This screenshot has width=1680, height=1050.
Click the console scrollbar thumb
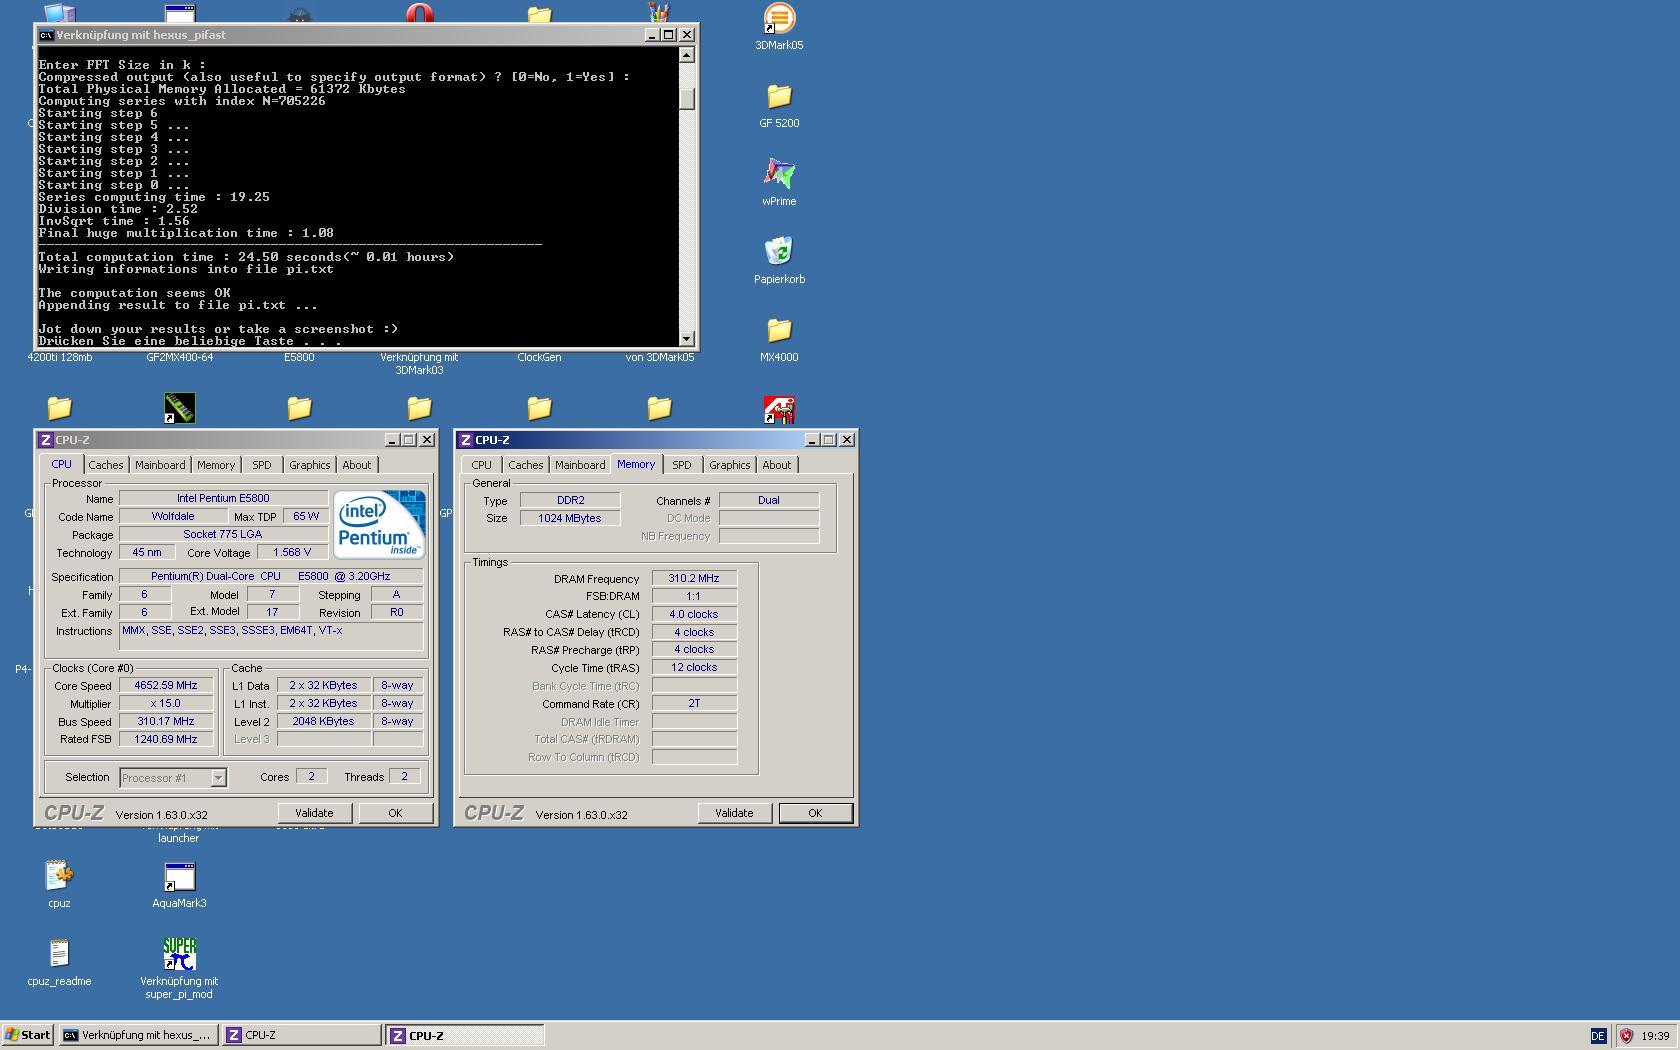(687, 99)
